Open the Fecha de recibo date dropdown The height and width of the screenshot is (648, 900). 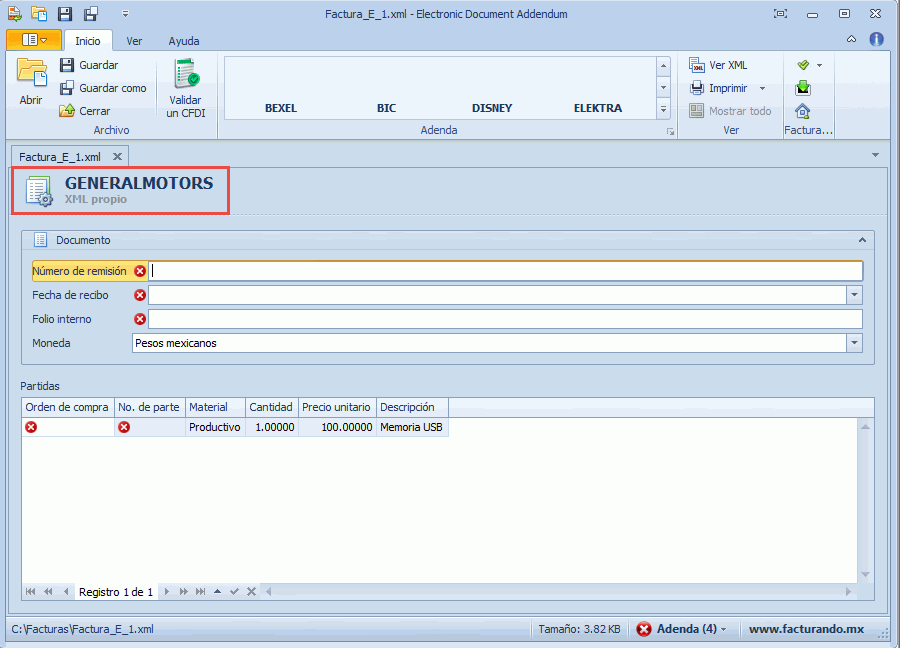(855, 295)
